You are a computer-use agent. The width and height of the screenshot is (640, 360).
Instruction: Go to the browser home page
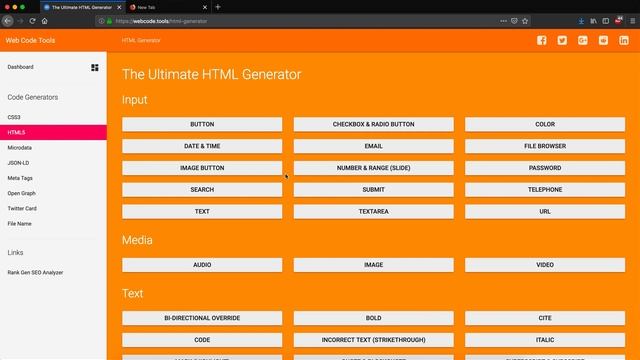(44, 21)
